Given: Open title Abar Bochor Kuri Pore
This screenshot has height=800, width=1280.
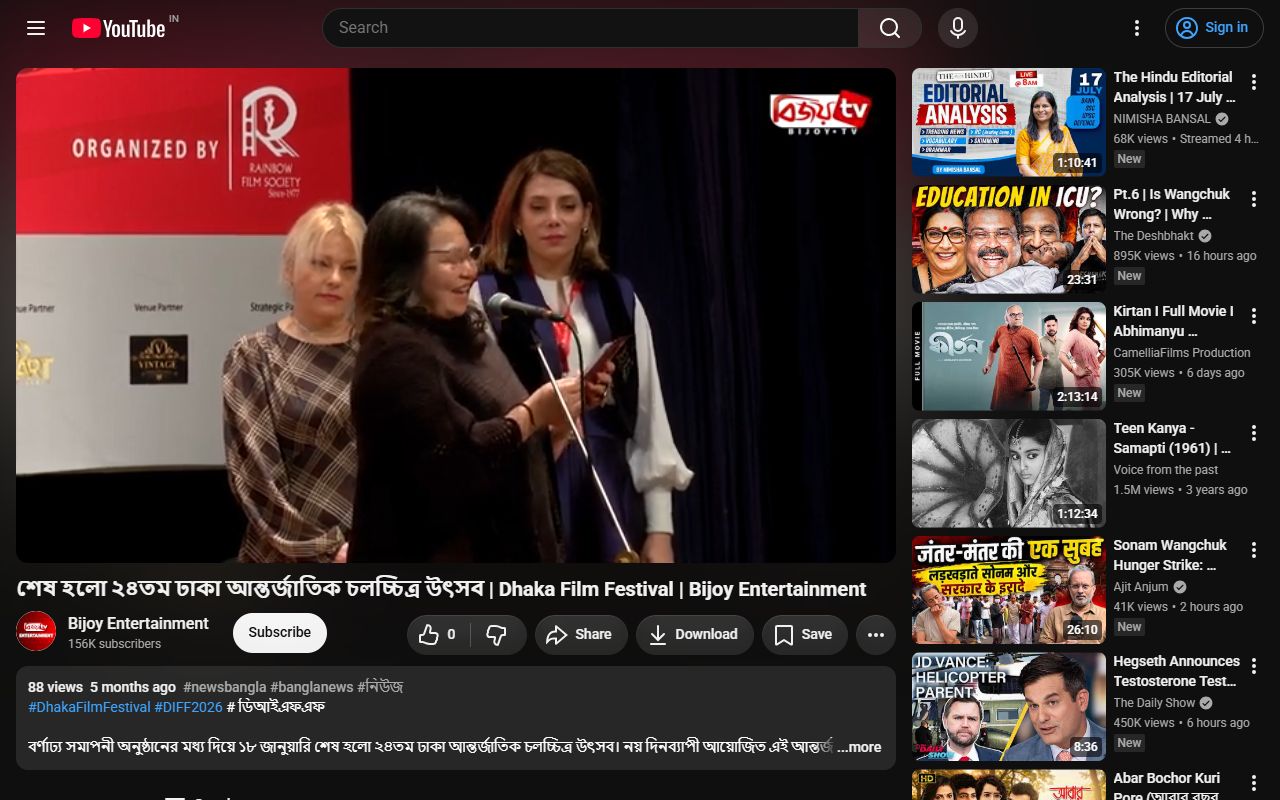Looking at the screenshot, I should (1167, 786).
